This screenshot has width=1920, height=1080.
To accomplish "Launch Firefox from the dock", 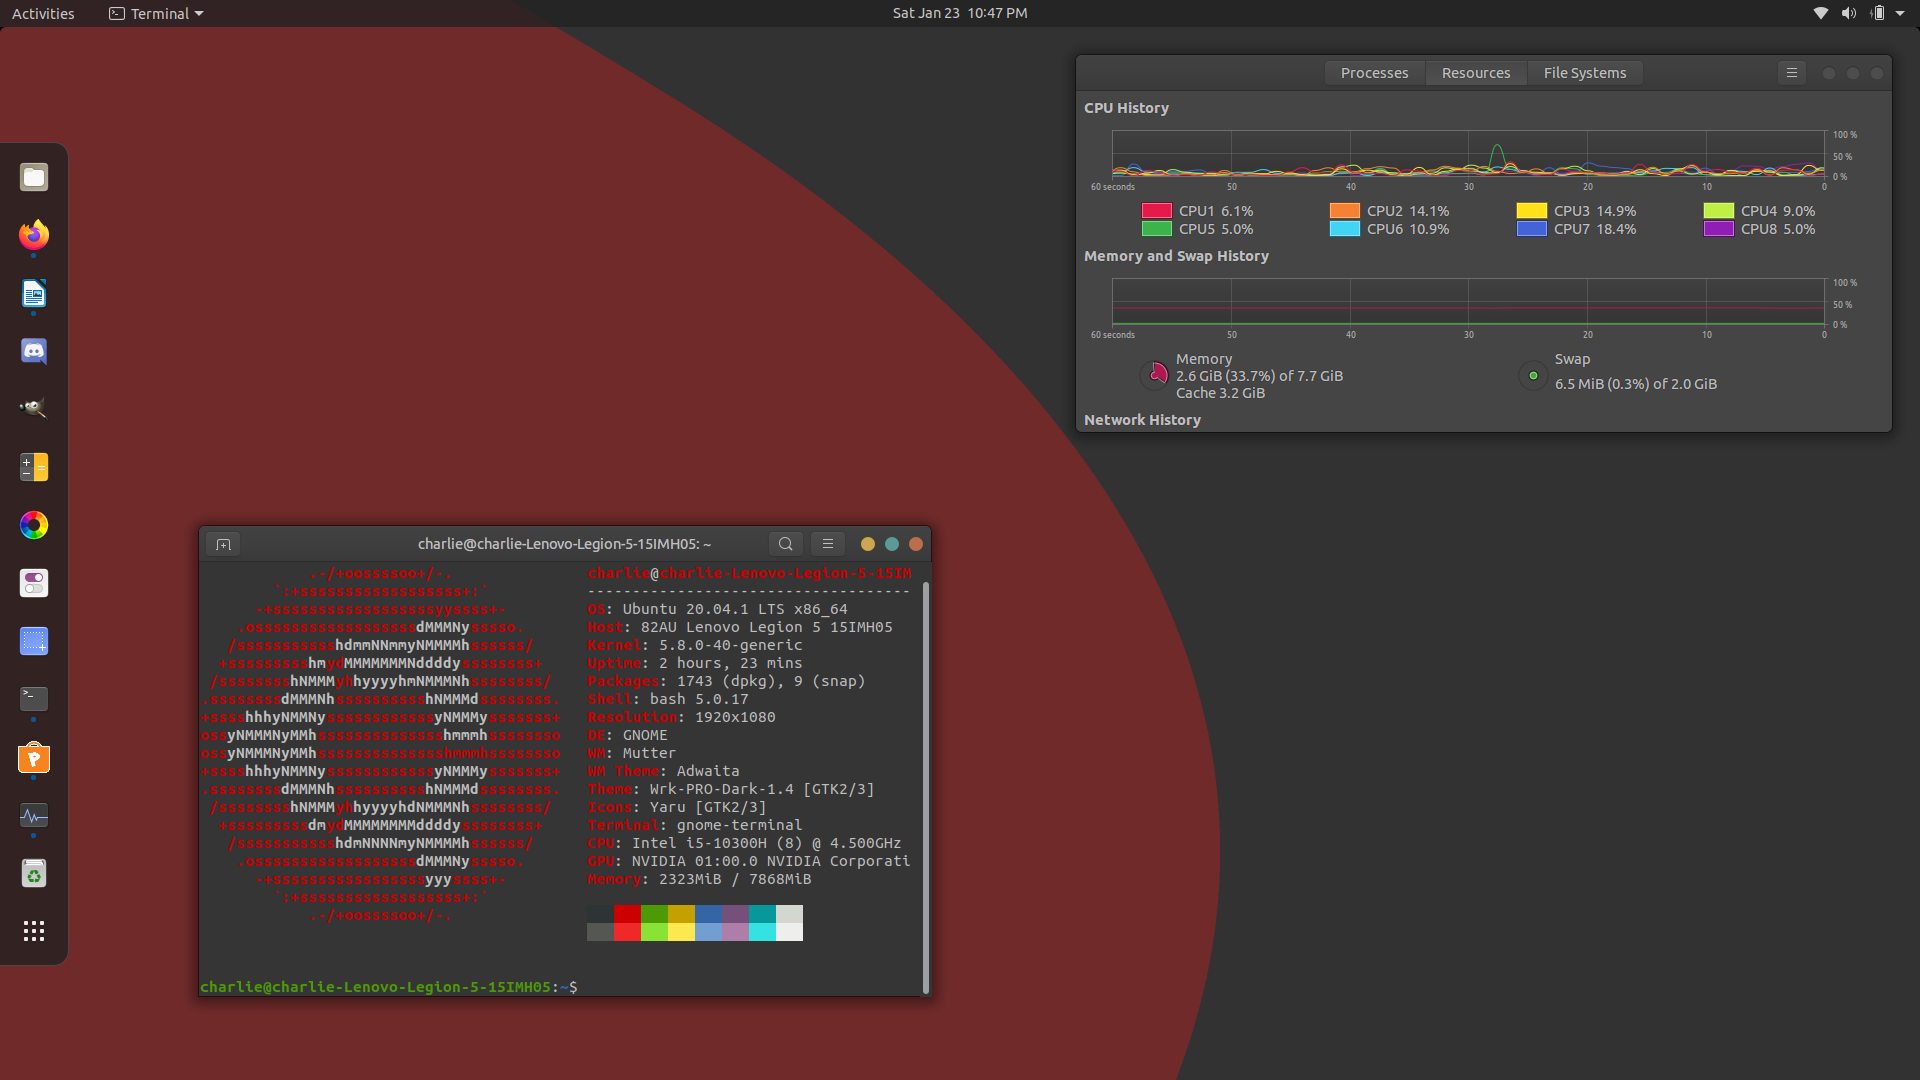I will (x=34, y=235).
